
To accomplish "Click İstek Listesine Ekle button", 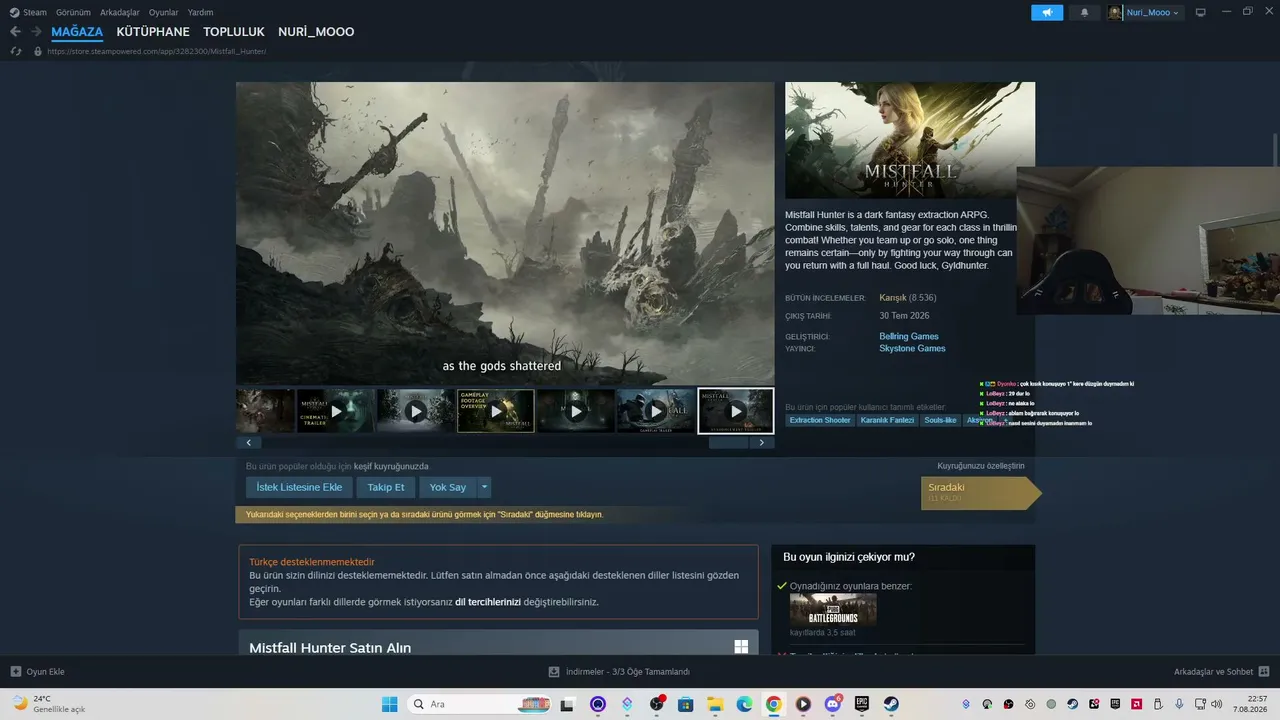I will [x=299, y=487].
